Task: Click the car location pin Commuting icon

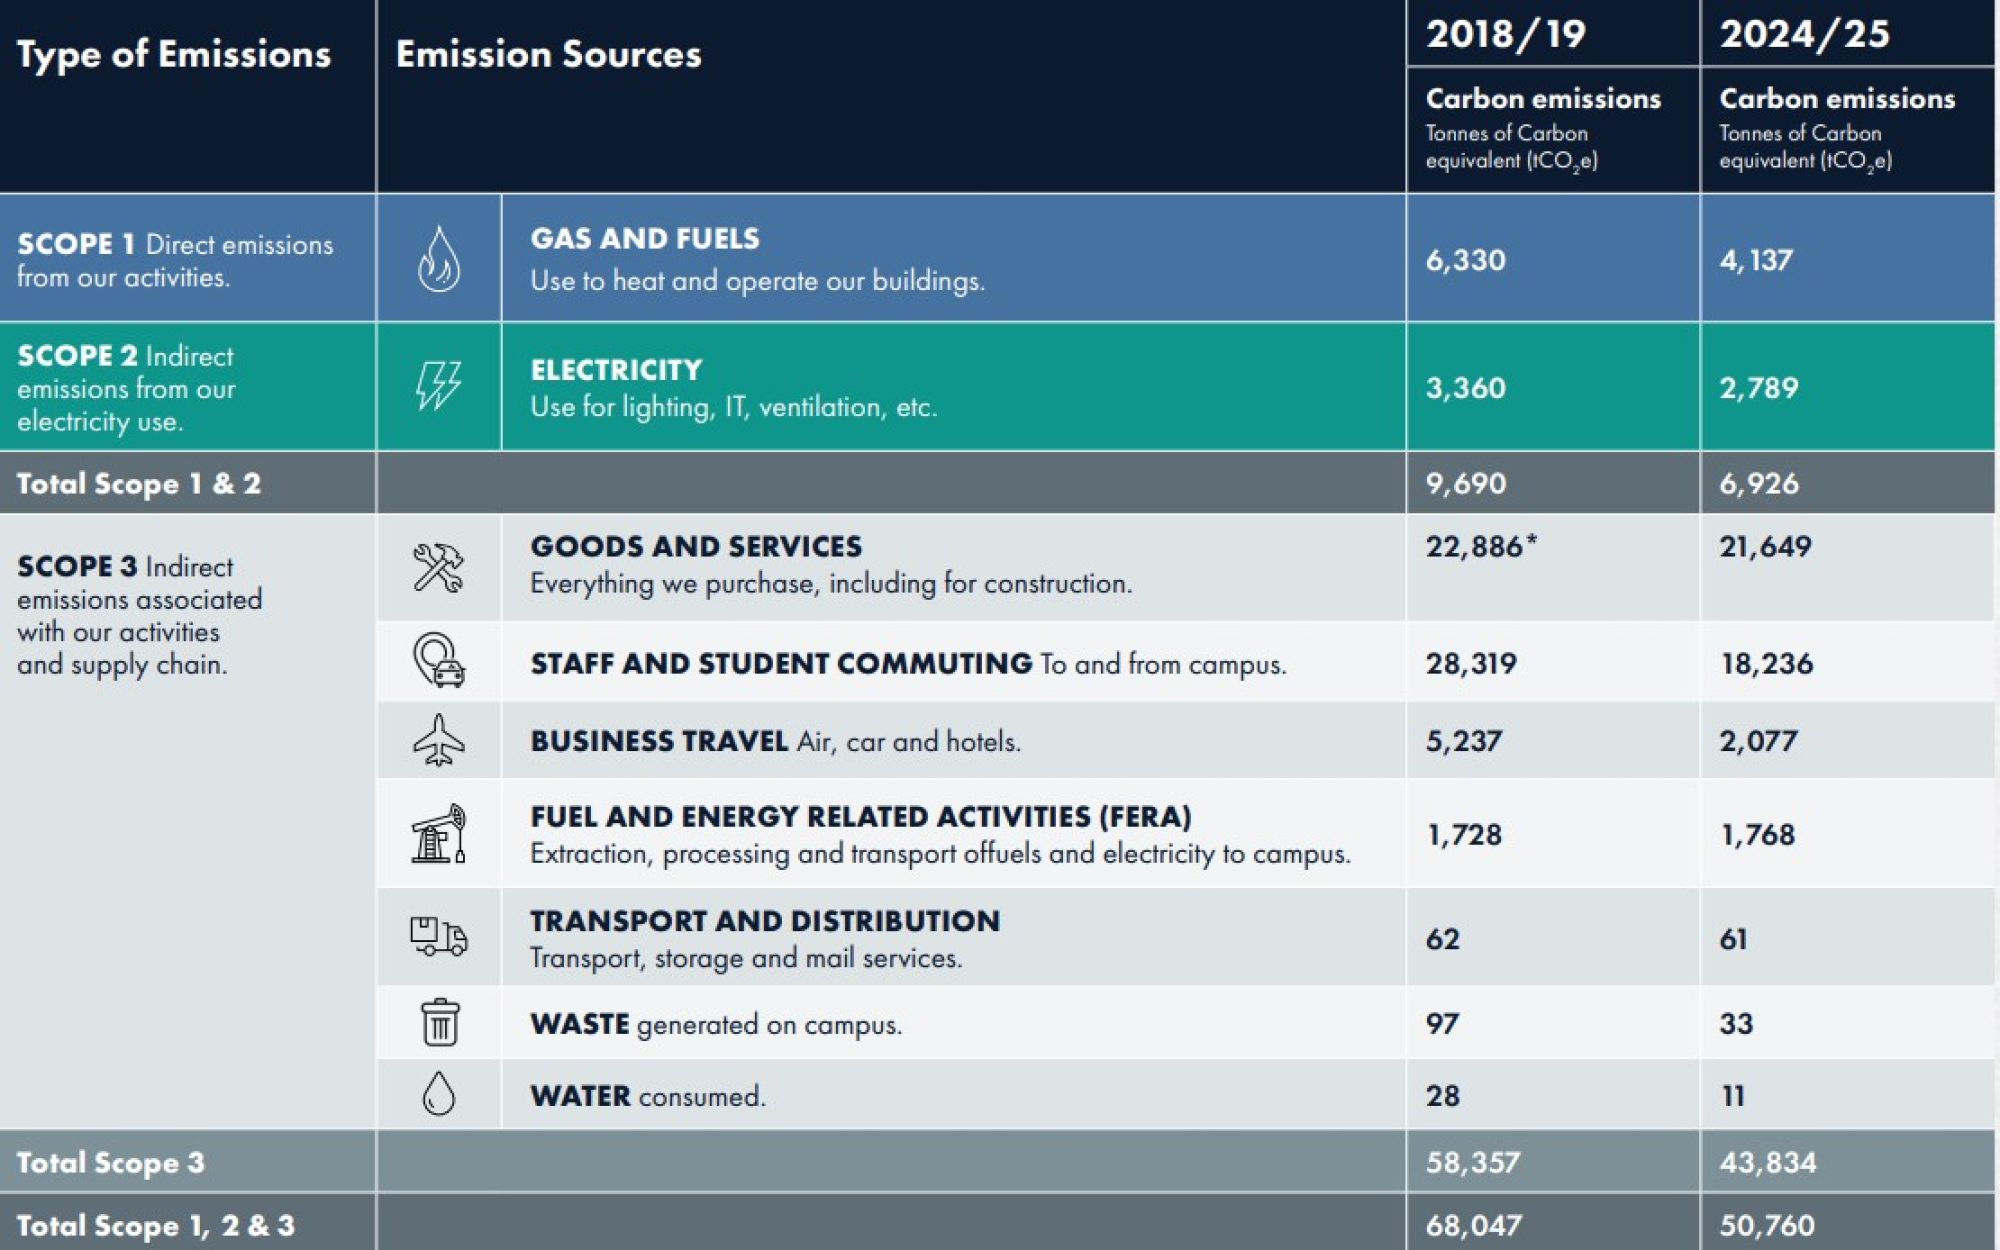Action: (439, 660)
